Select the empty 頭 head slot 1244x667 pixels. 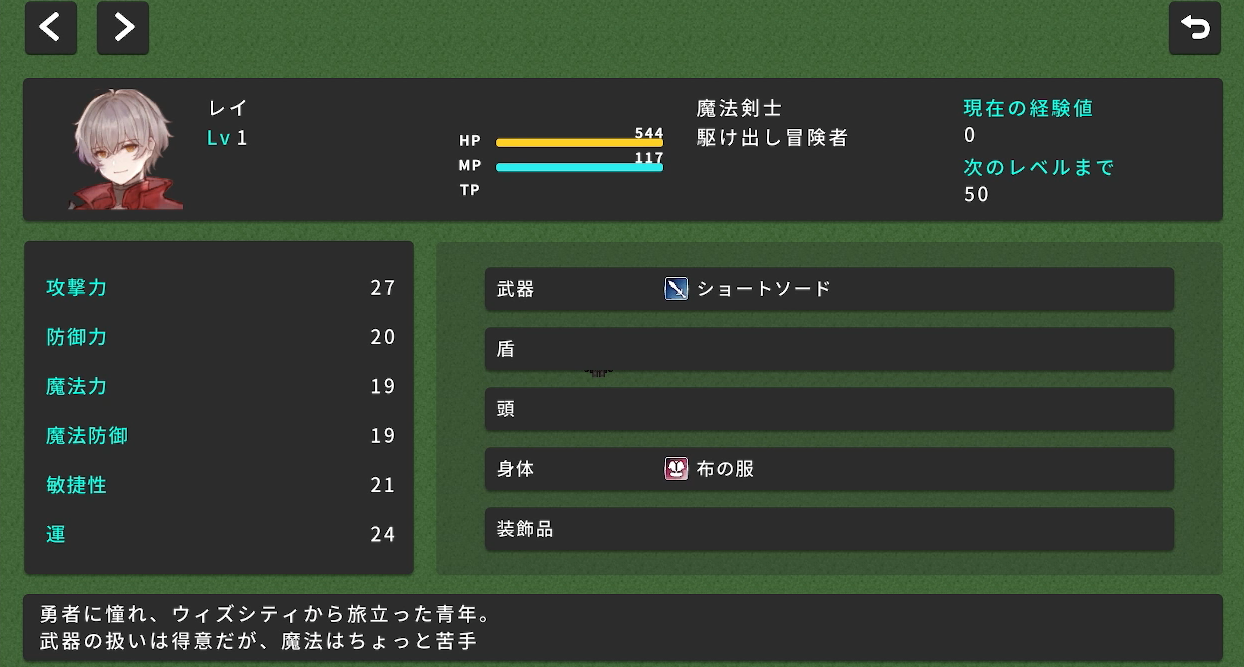(828, 409)
